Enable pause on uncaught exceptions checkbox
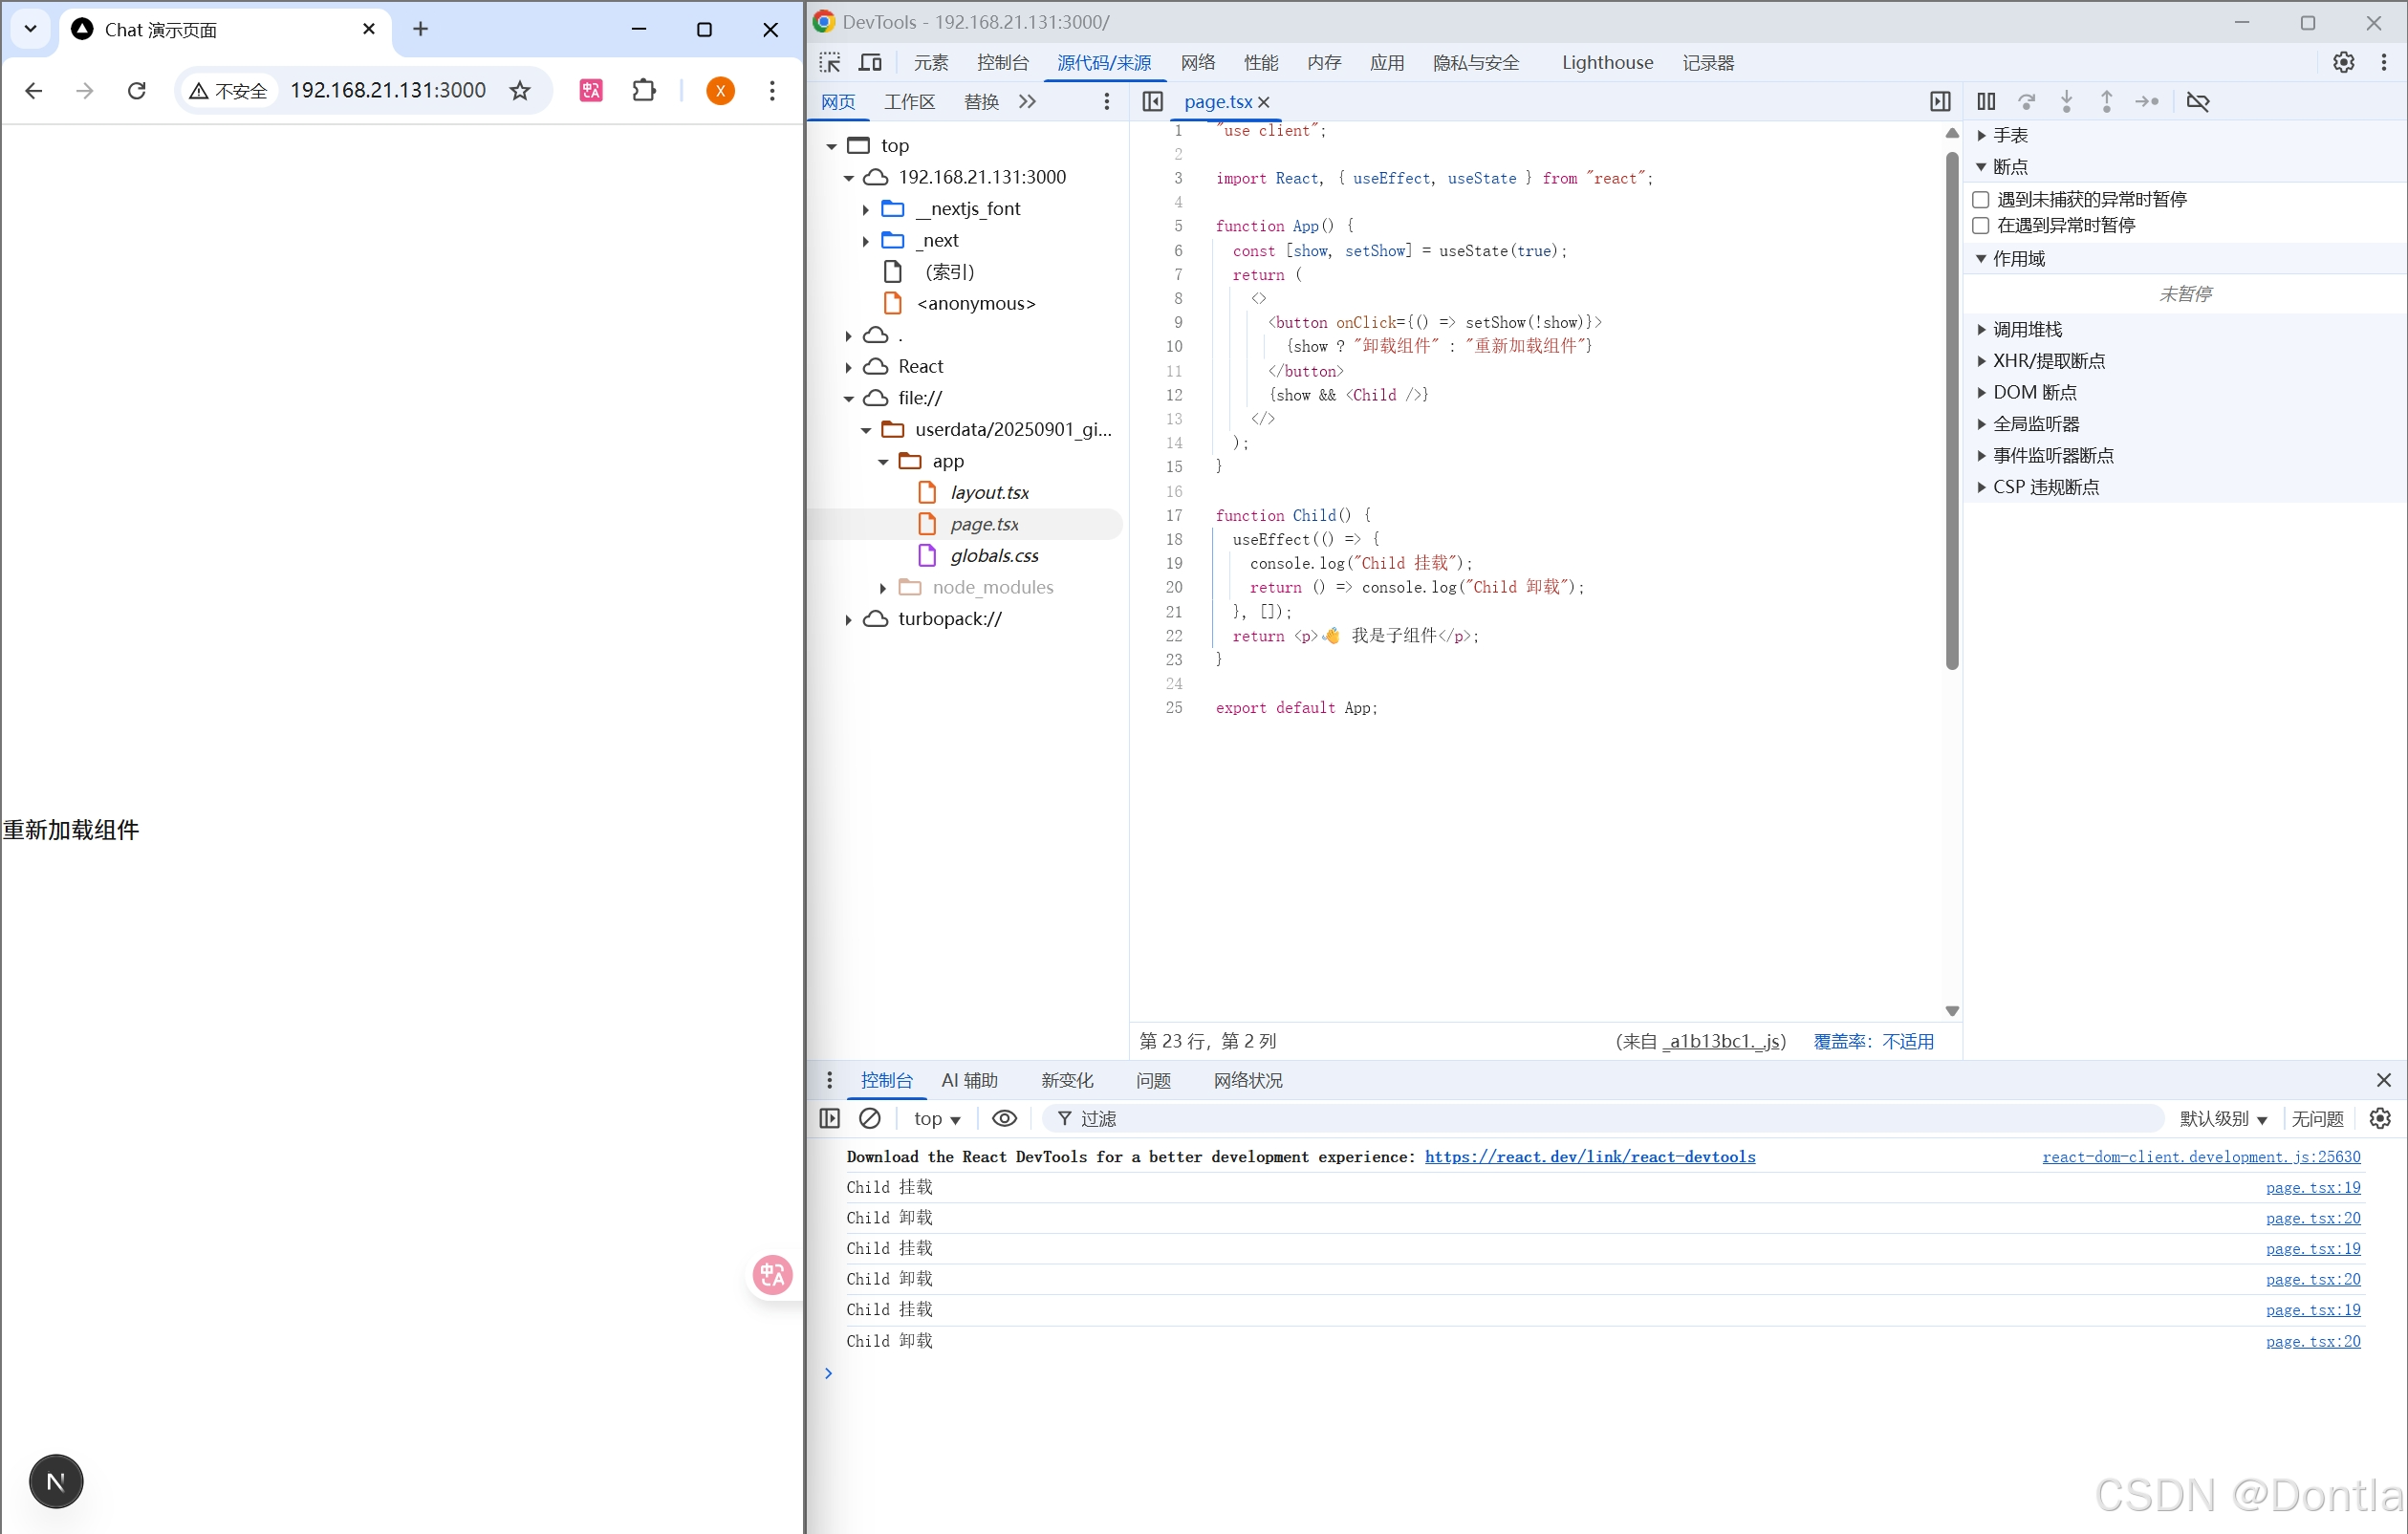The width and height of the screenshot is (2408, 1534). pos(1980,199)
